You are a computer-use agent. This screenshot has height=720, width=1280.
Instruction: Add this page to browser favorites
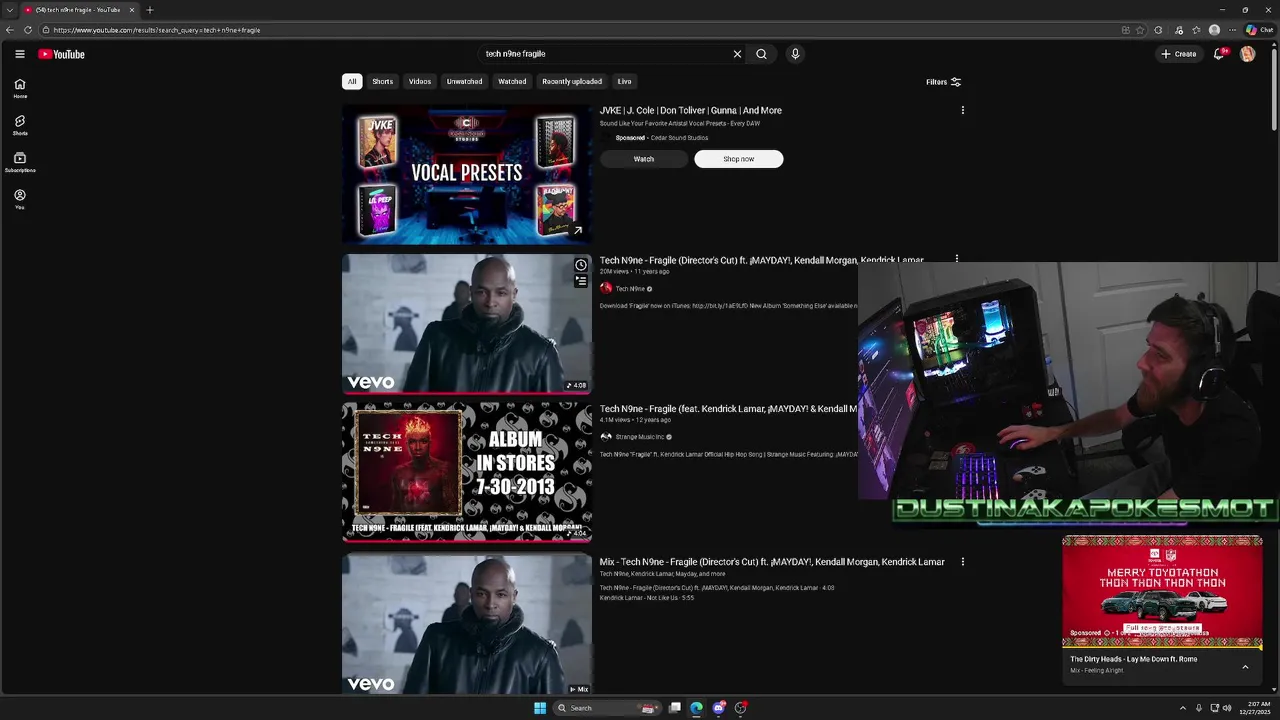[x=1140, y=30]
